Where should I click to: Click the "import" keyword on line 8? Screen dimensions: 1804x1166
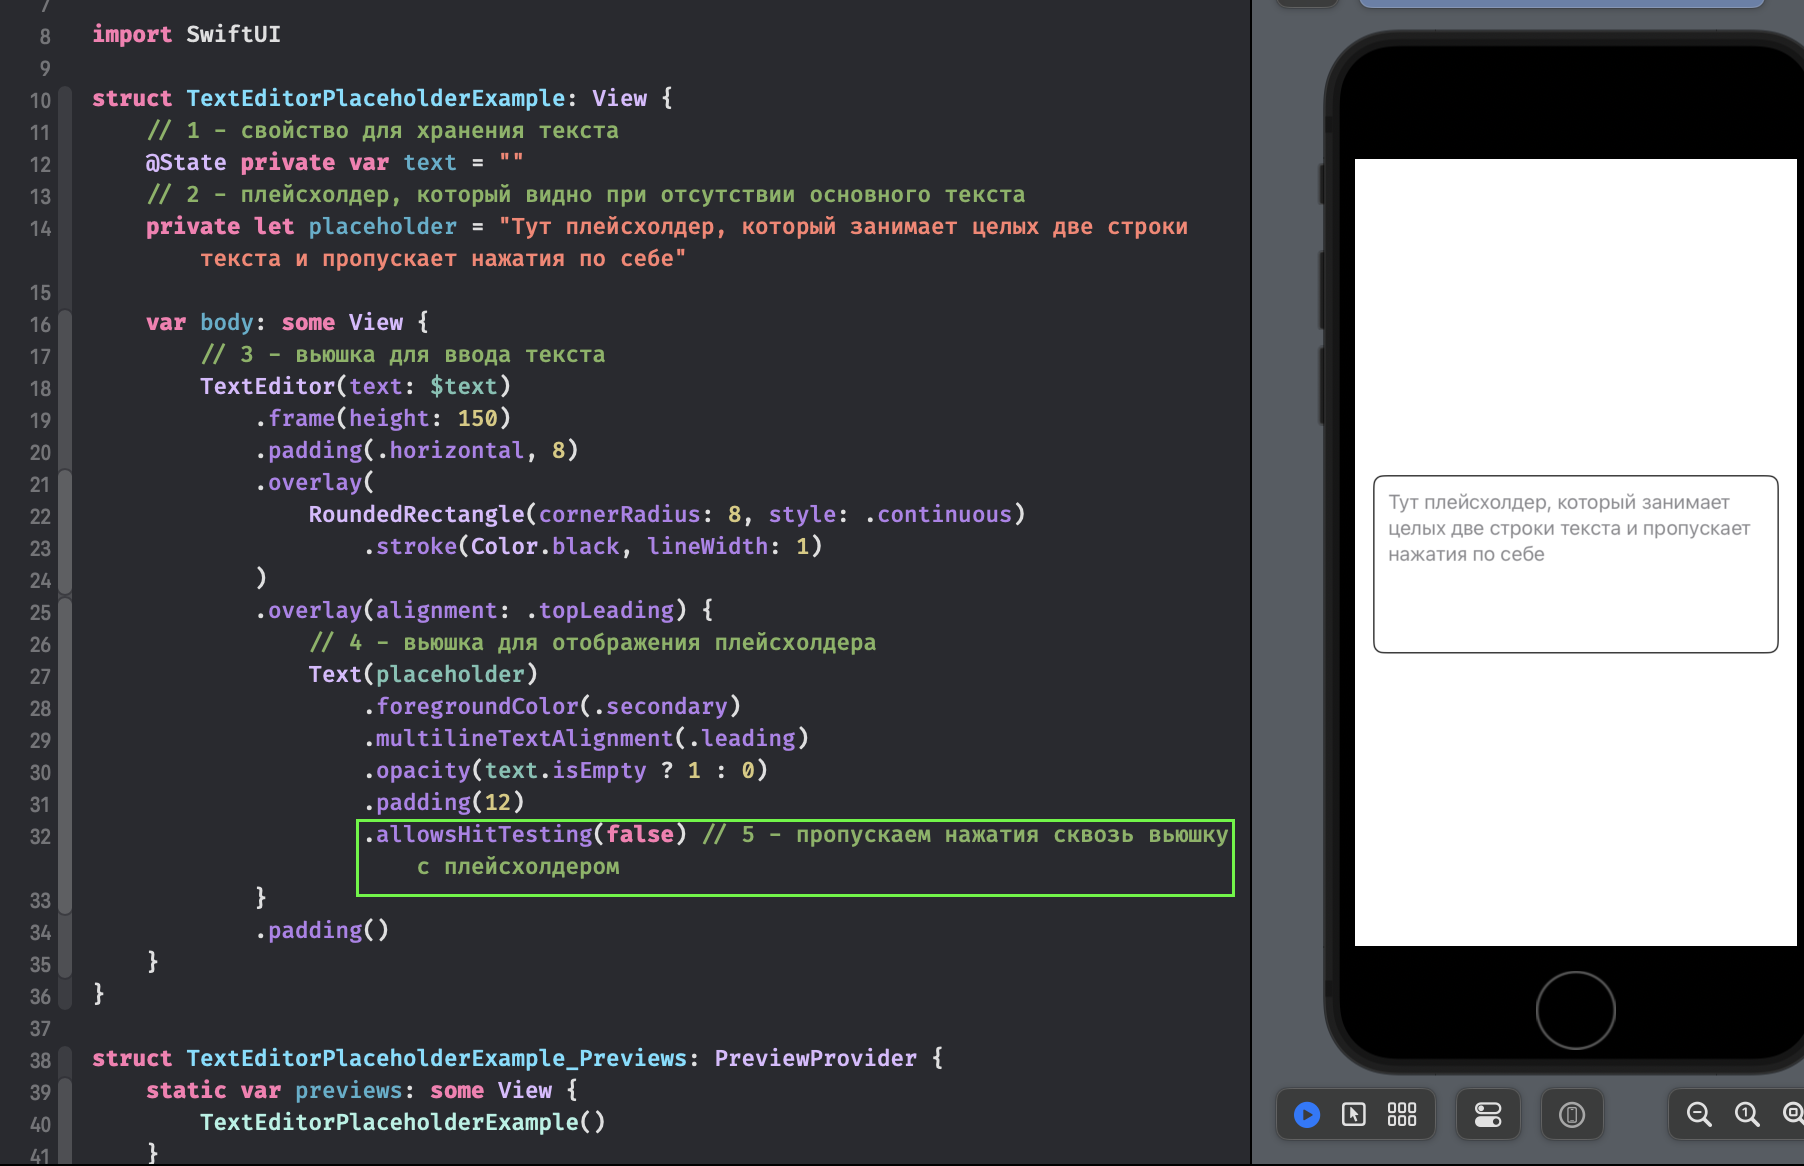click(132, 34)
